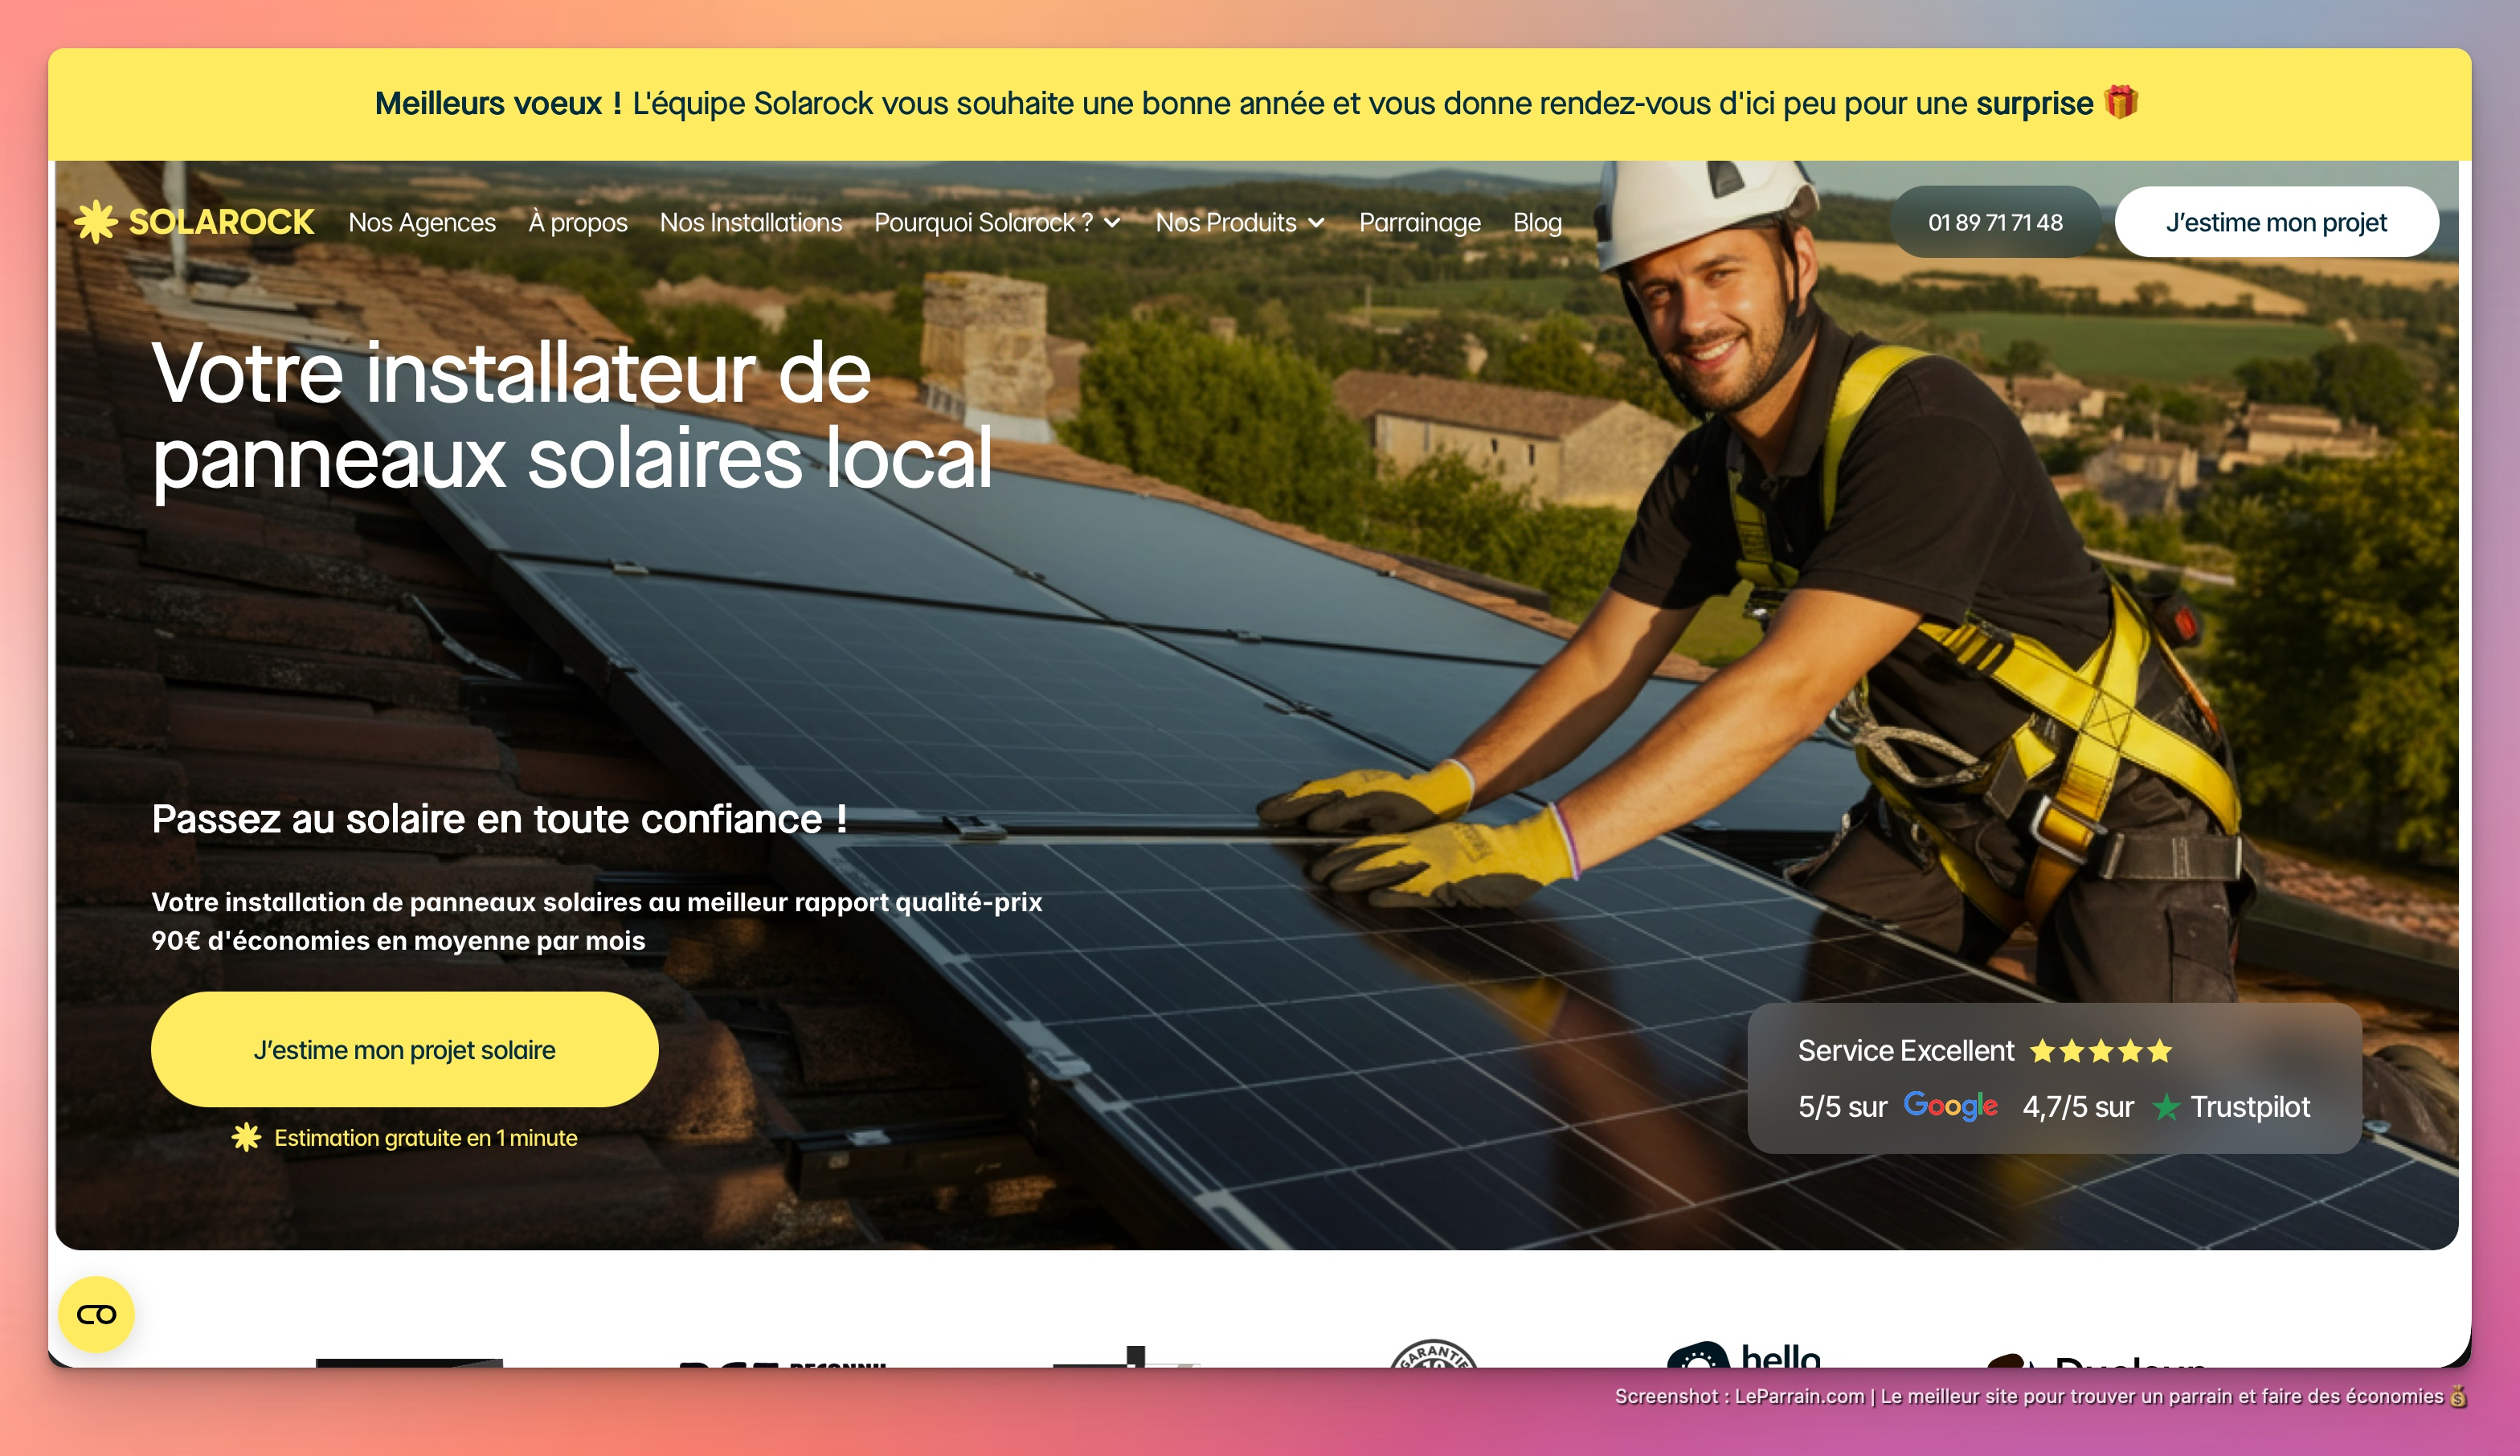Viewport: 2520px width, 1456px height.
Task: Click the sun icon beside Estimation gratuite
Action: tap(246, 1137)
